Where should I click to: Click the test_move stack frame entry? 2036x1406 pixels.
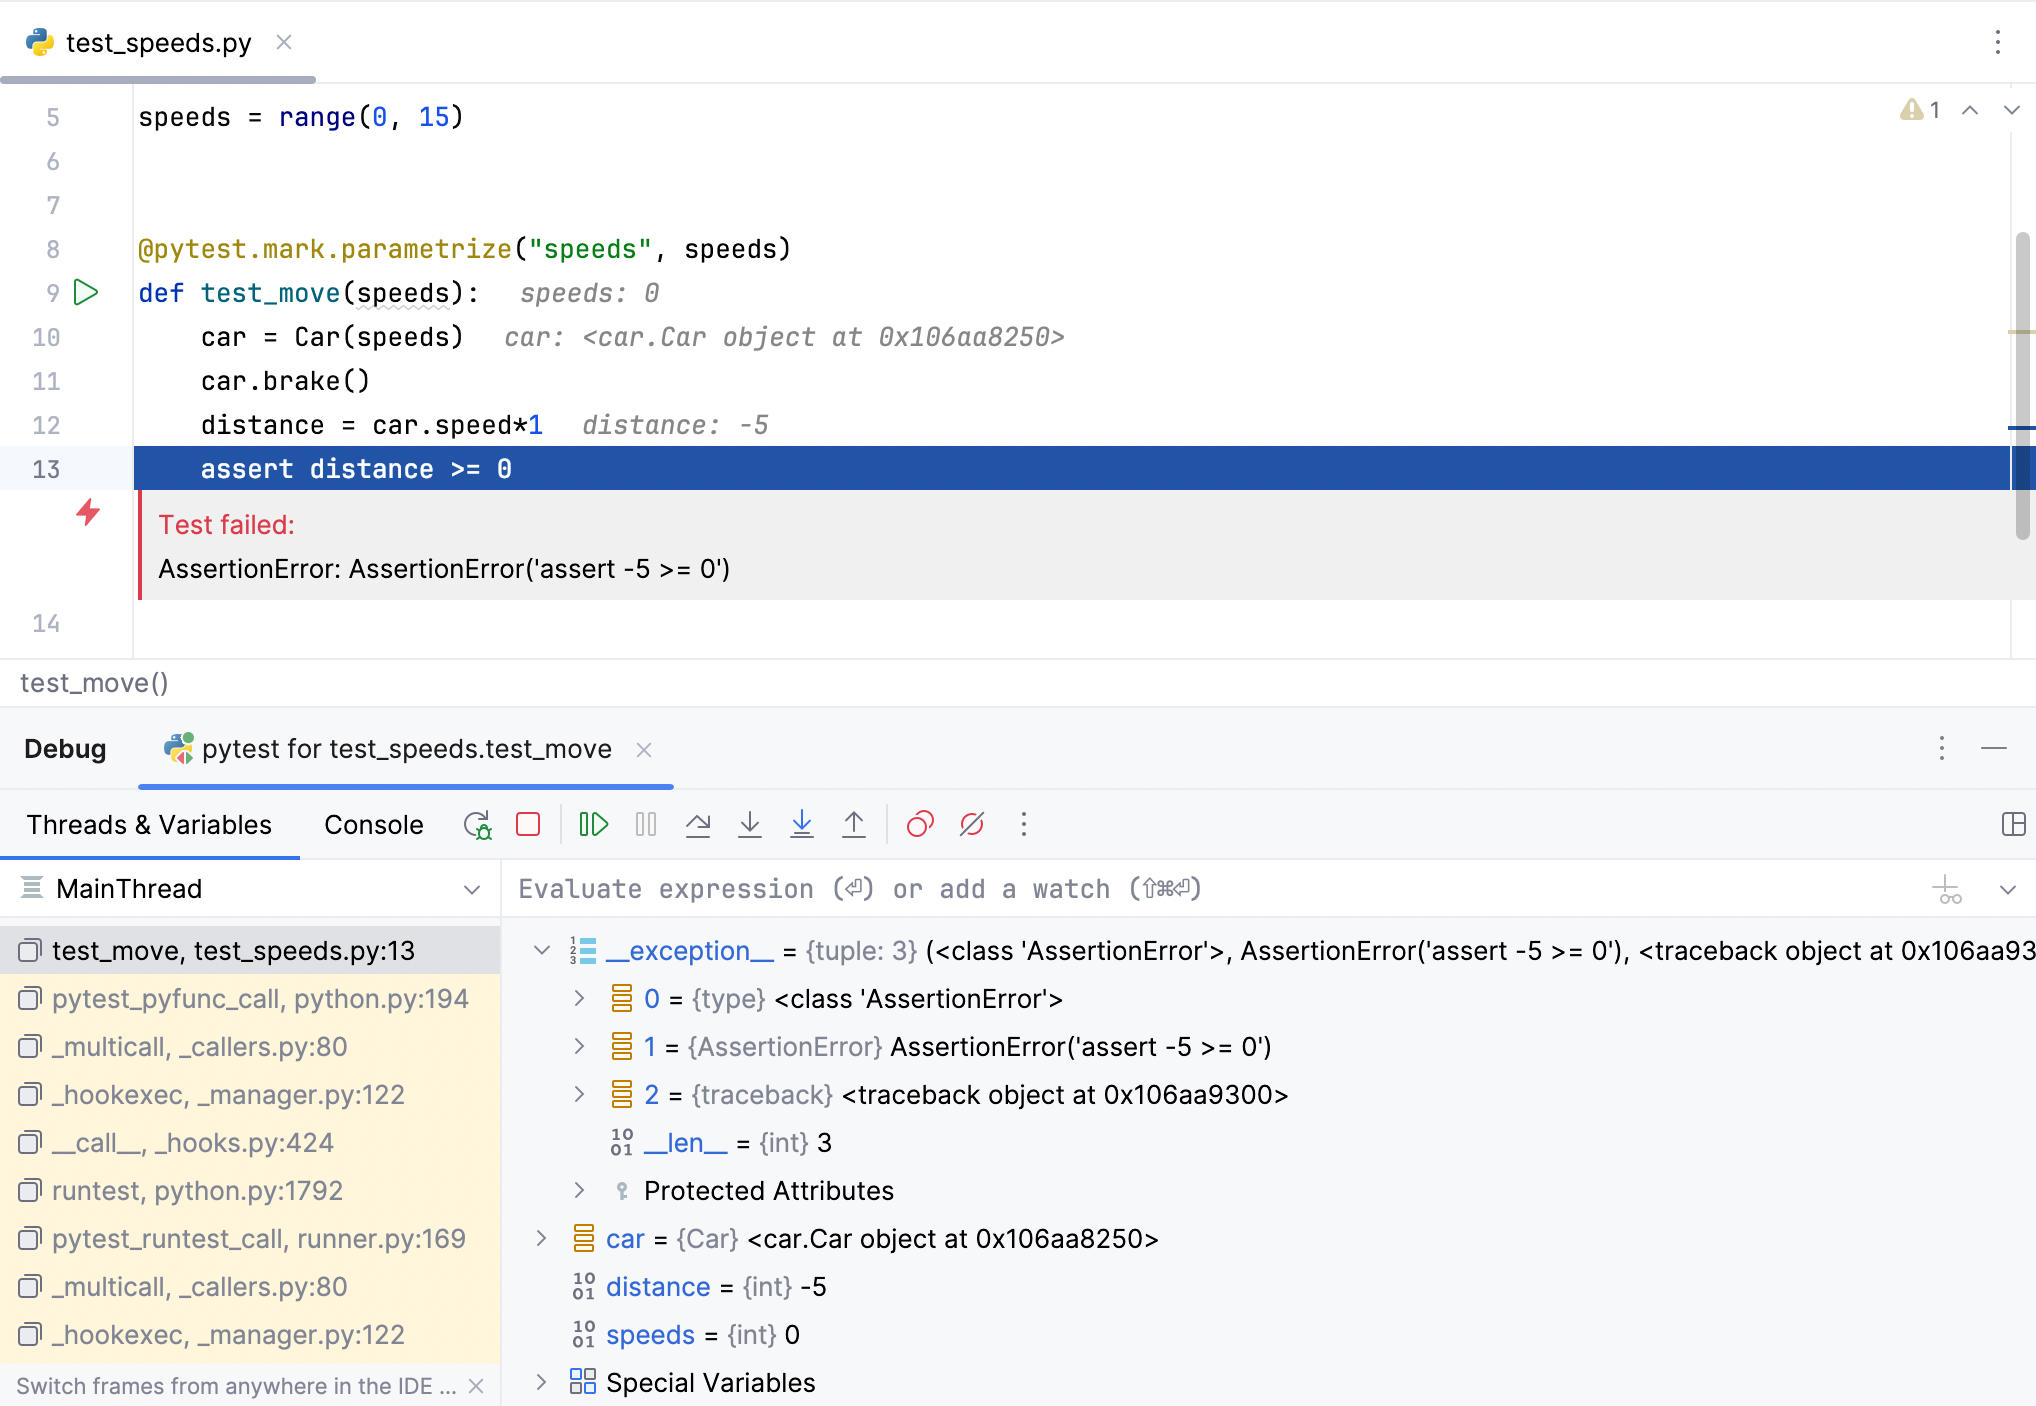coord(235,950)
